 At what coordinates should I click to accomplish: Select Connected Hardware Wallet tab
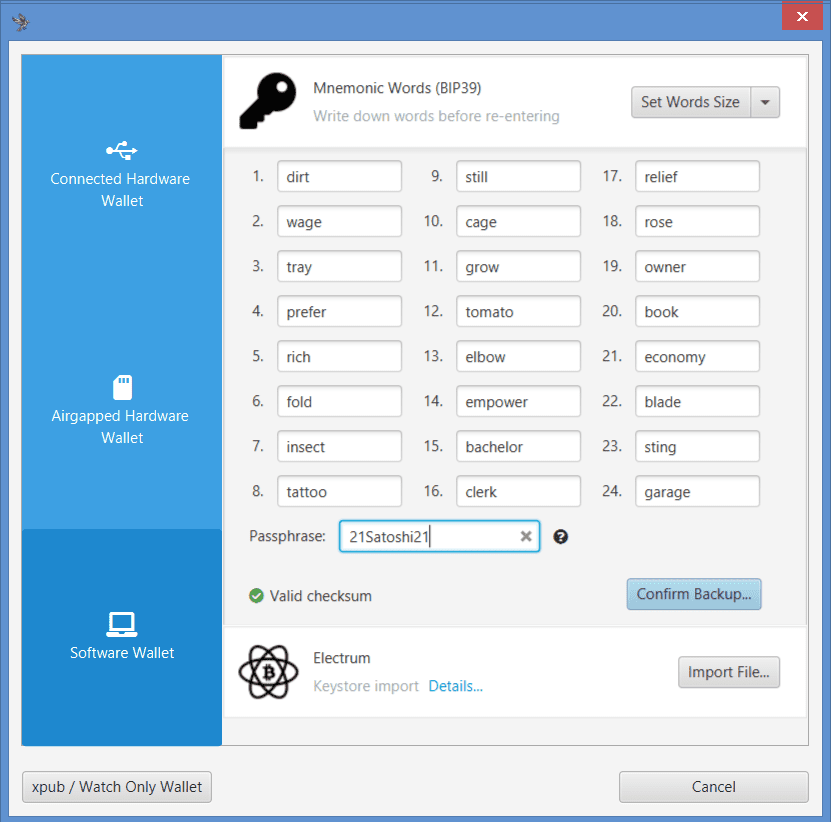point(122,174)
